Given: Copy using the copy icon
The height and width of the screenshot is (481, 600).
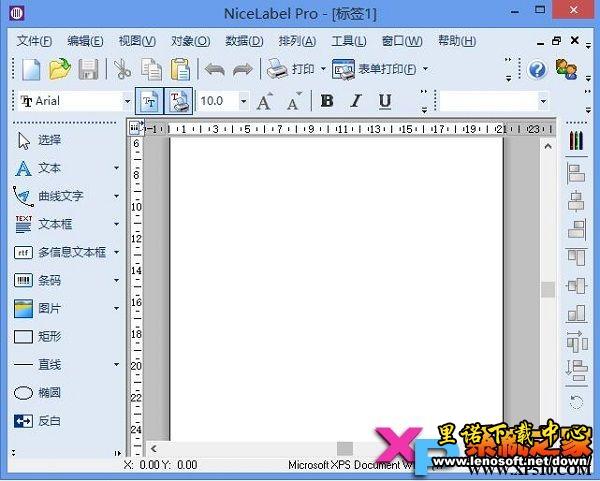Looking at the screenshot, I should pos(151,70).
